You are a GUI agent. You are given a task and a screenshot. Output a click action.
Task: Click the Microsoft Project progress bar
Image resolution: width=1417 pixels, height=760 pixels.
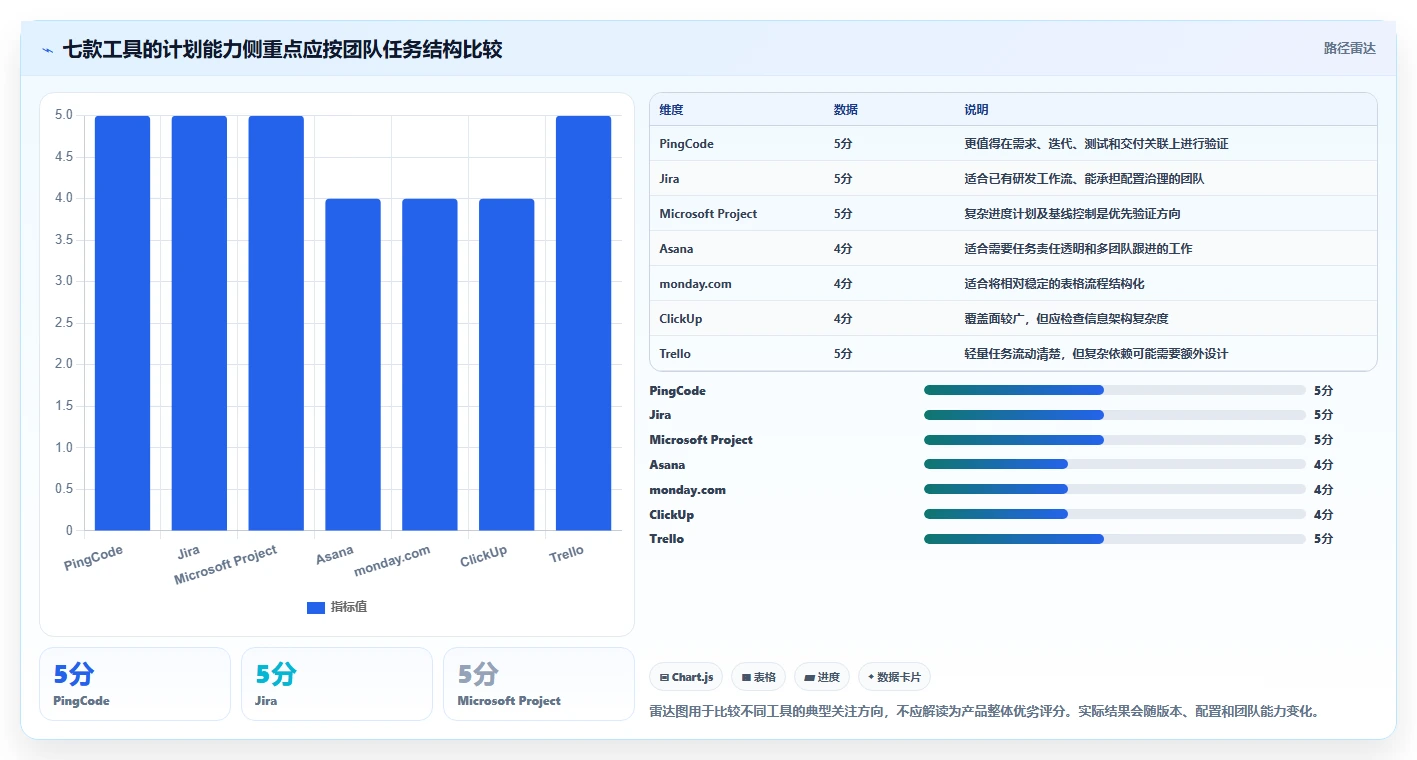(1115, 440)
